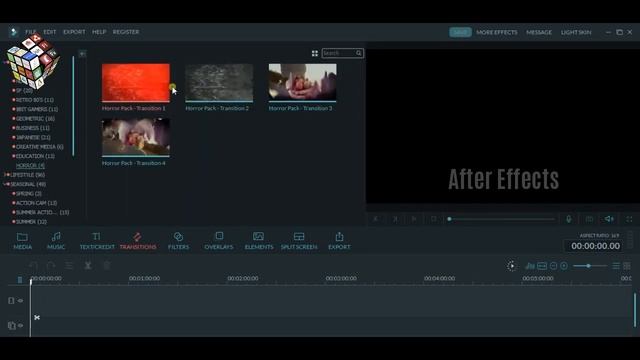This screenshot has width=640, height=360.
Task: Toggle the first video track lock icon
Action: point(11,301)
